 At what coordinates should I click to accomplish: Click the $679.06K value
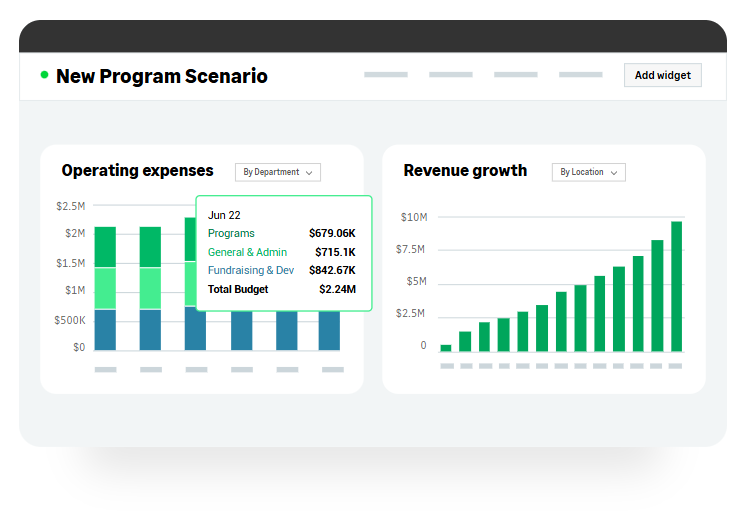[332, 234]
